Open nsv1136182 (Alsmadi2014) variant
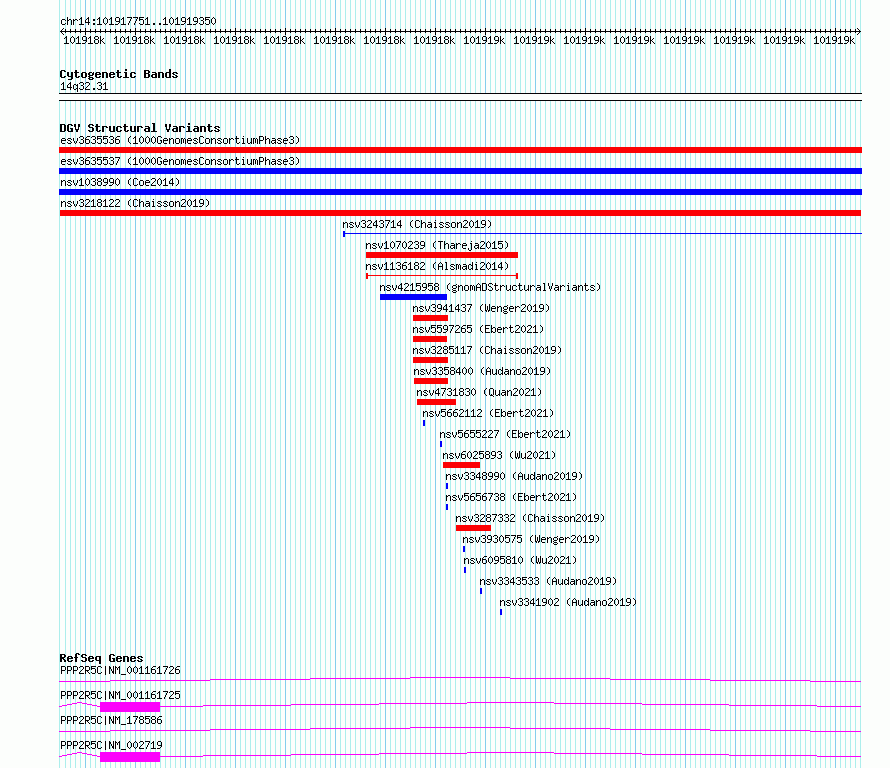 [437, 266]
